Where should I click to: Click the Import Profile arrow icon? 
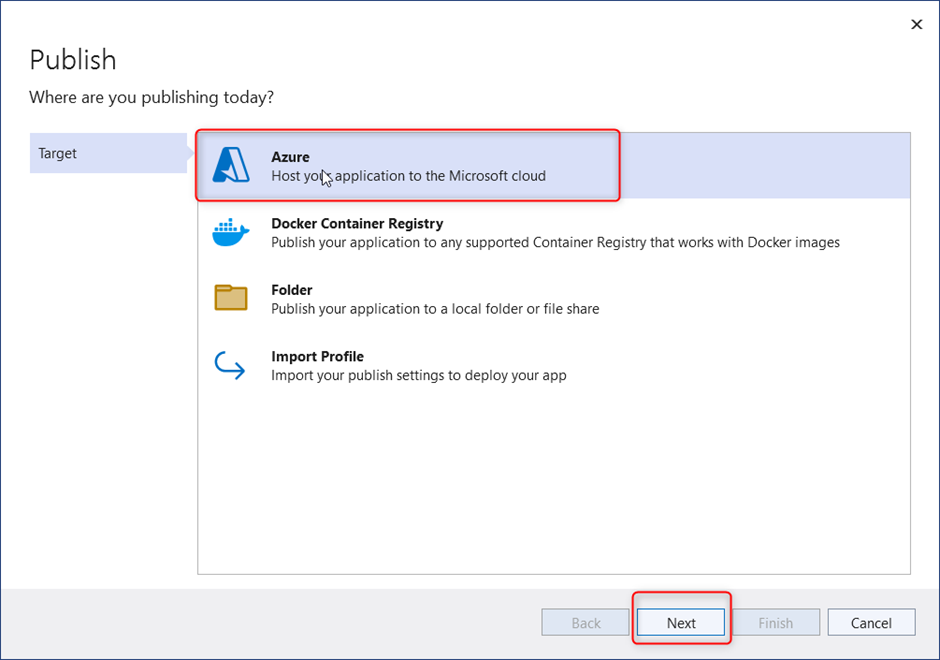(x=230, y=365)
